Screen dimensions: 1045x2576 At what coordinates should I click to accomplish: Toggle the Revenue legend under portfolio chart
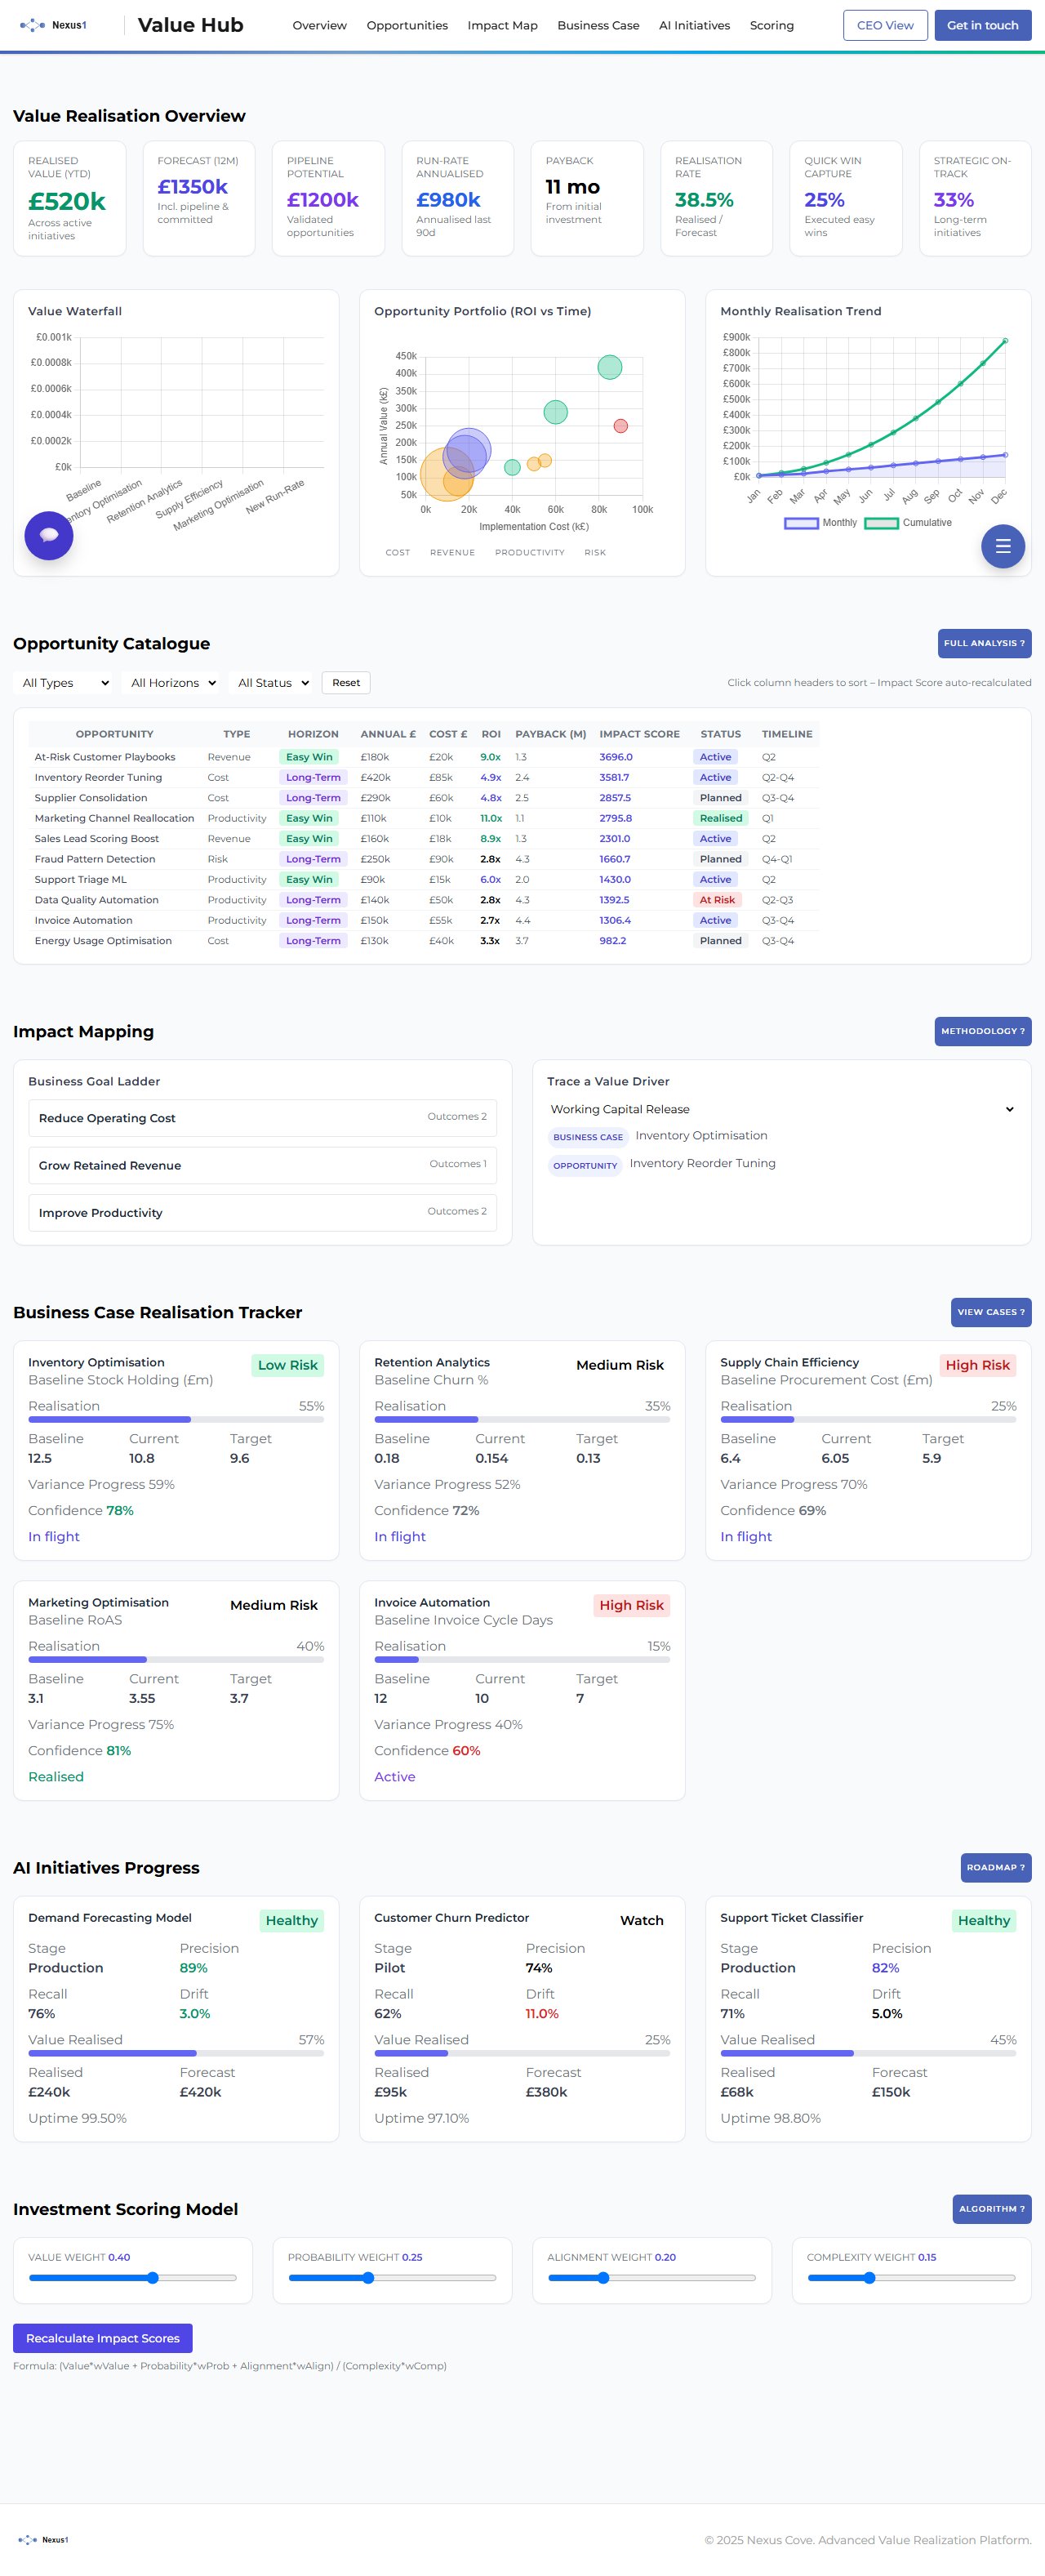pos(452,552)
